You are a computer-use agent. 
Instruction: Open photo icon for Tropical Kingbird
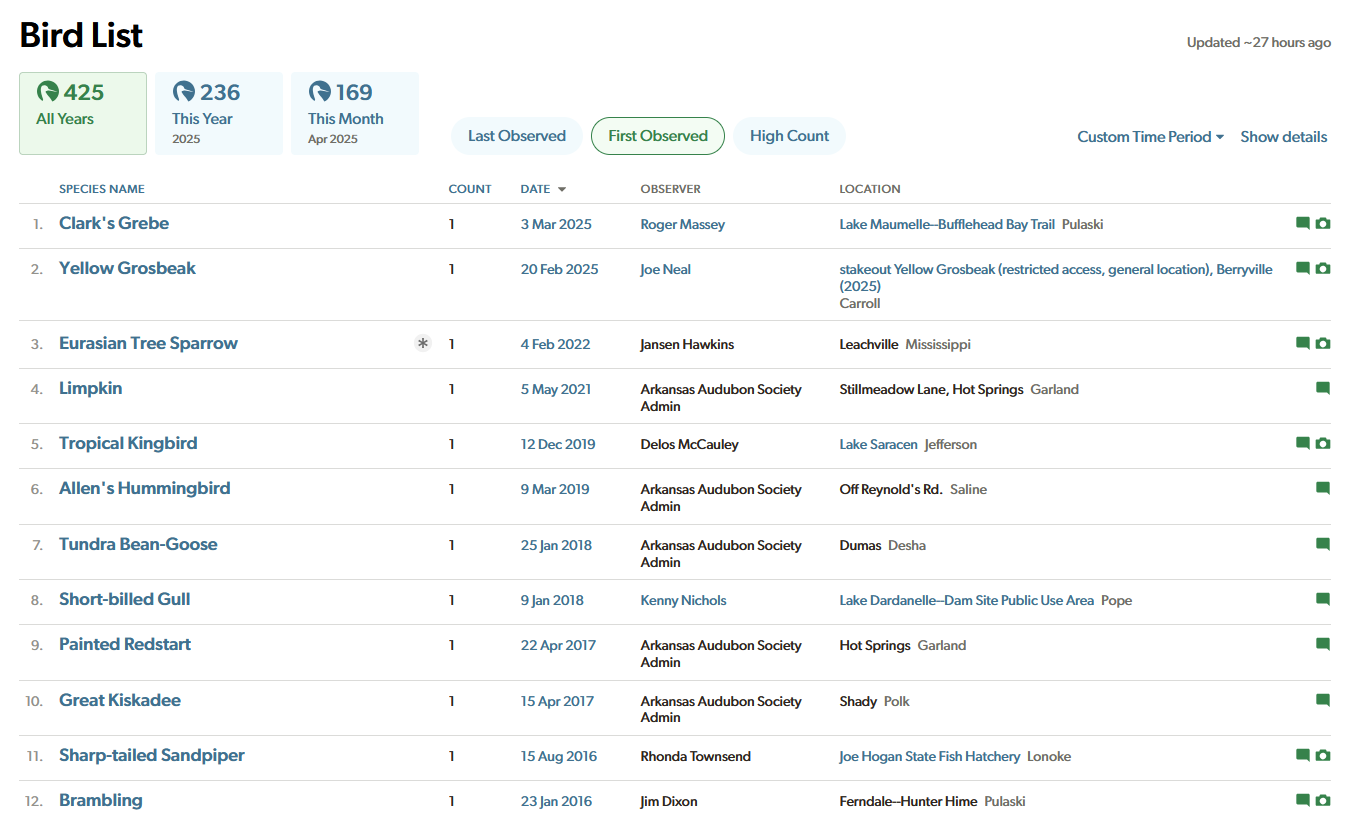click(x=1323, y=444)
